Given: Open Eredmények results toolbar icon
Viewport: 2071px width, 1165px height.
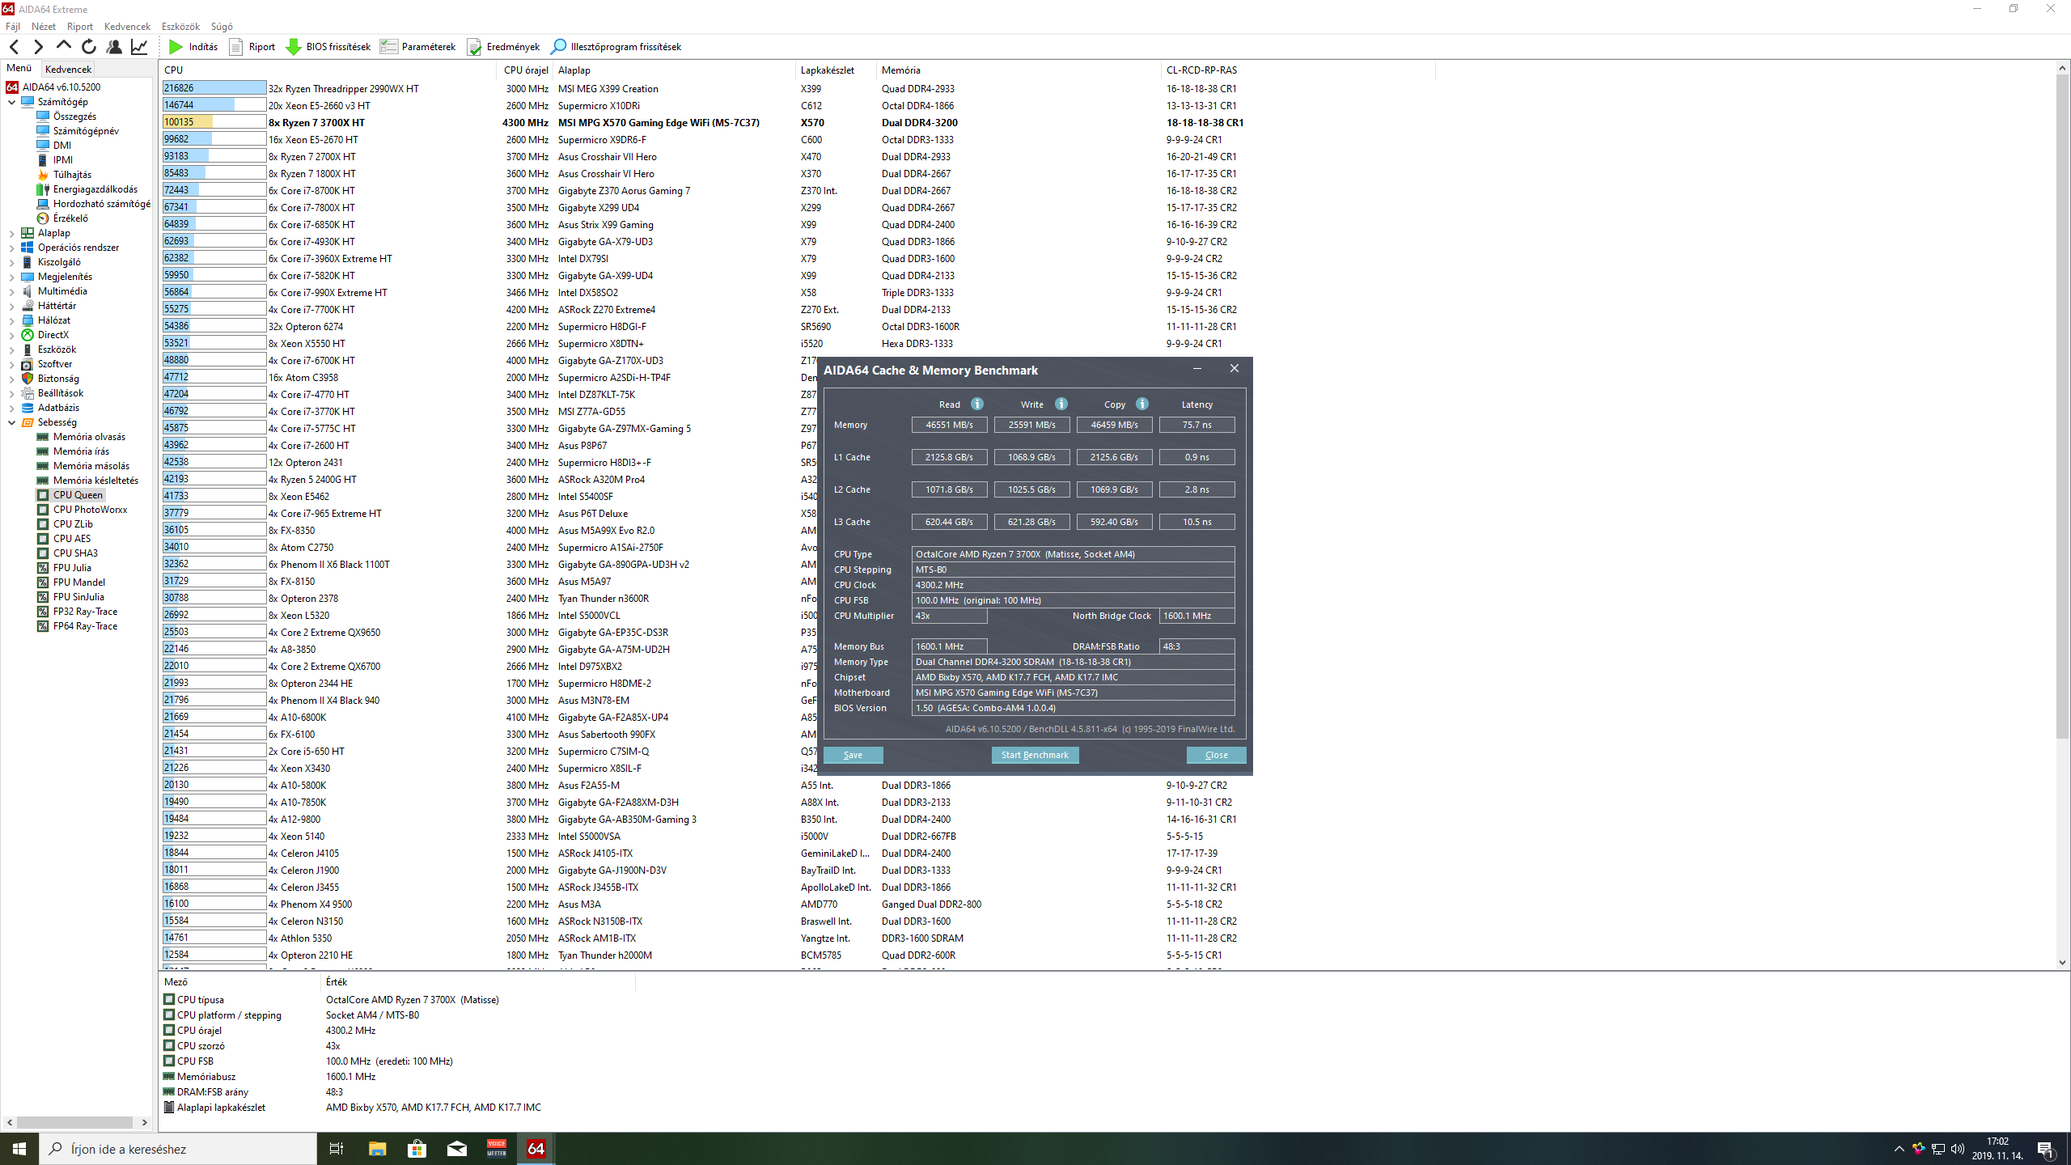Looking at the screenshot, I should pyautogui.click(x=475, y=47).
